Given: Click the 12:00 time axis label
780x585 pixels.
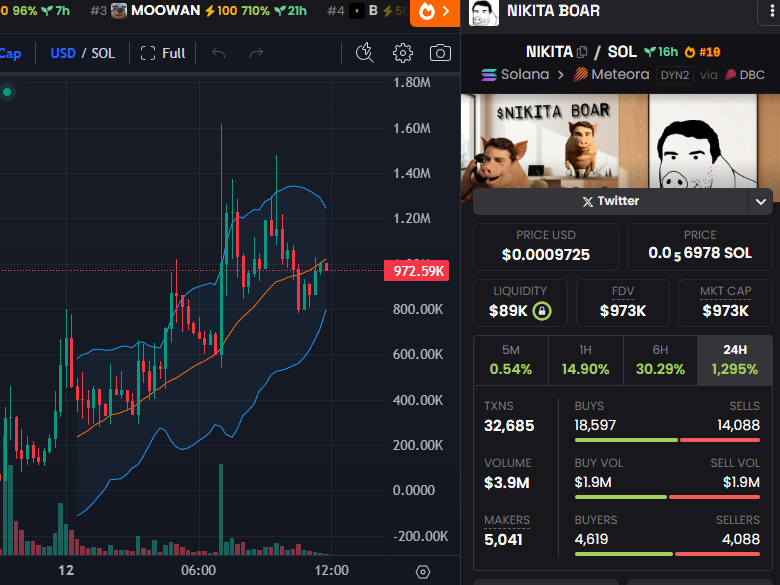Looking at the screenshot, I should click(x=331, y=570).
